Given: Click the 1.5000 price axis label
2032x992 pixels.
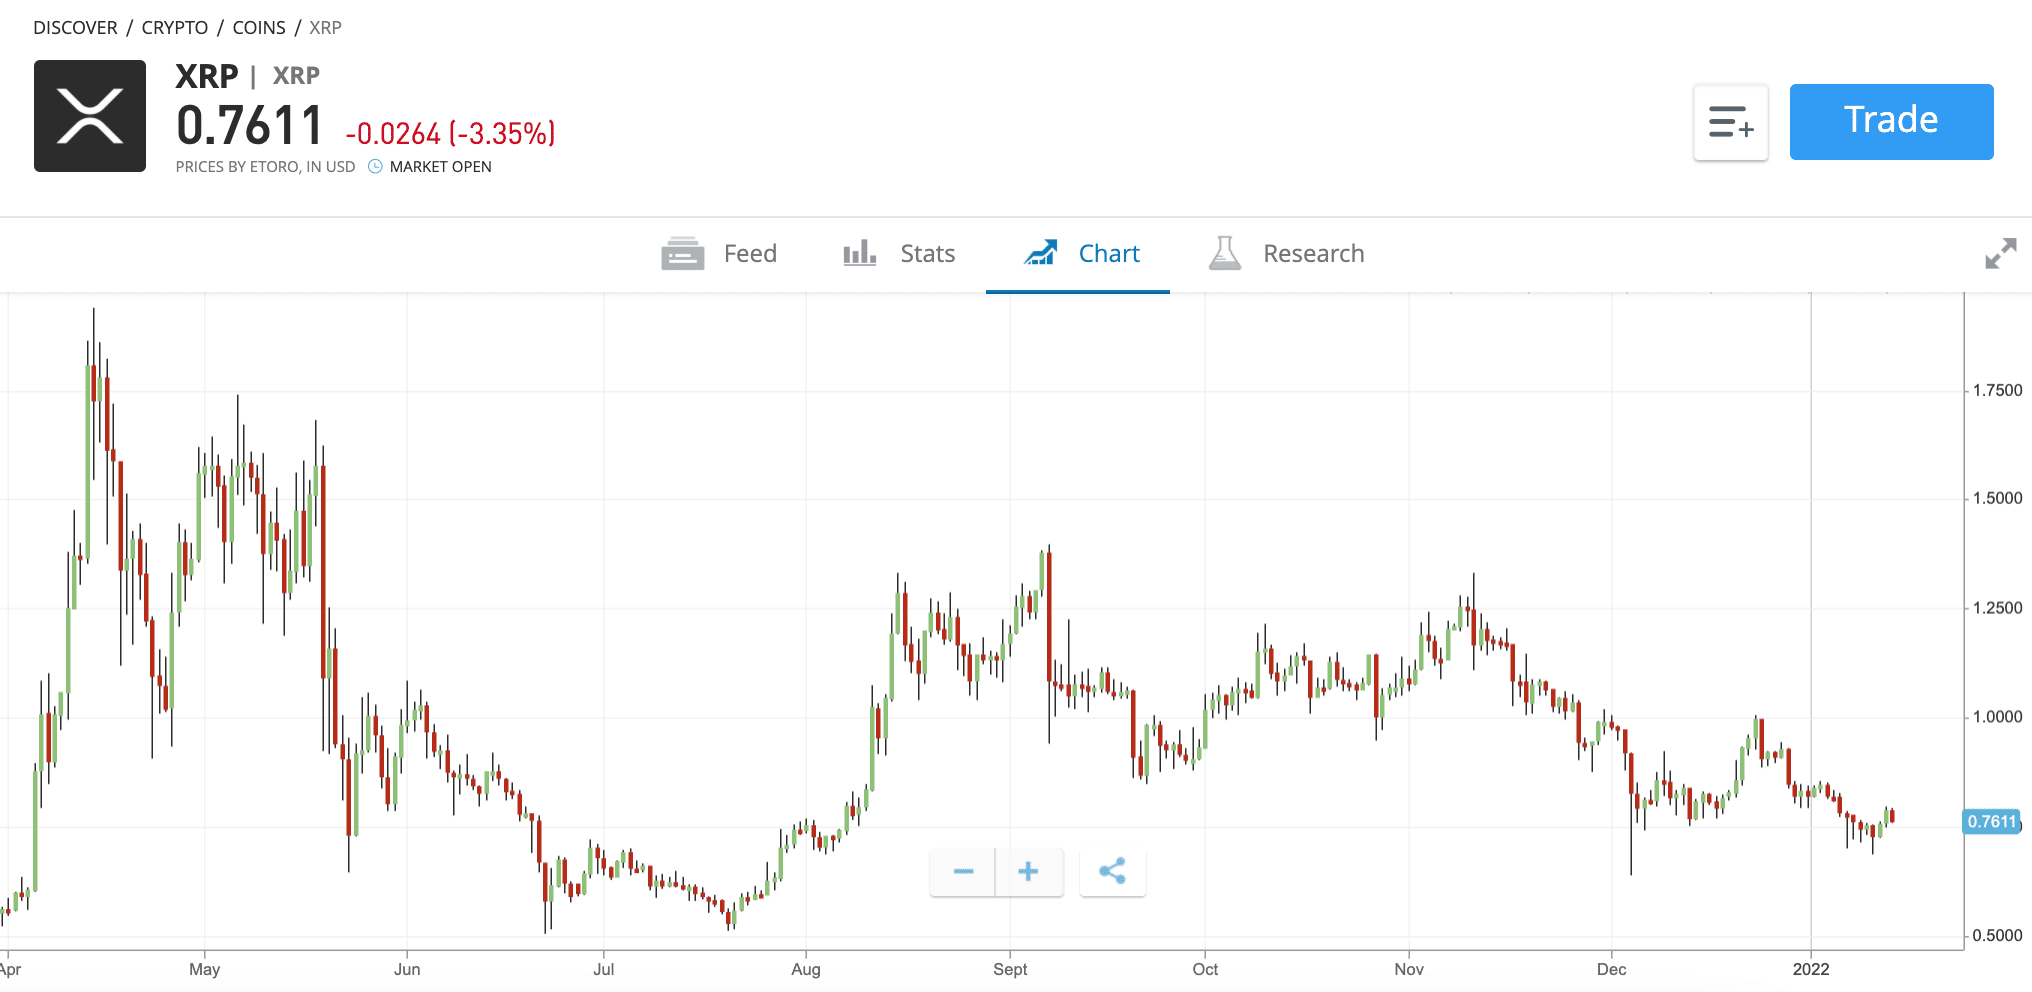Looking at the screenshot, I should click(x=1997, y=498).
